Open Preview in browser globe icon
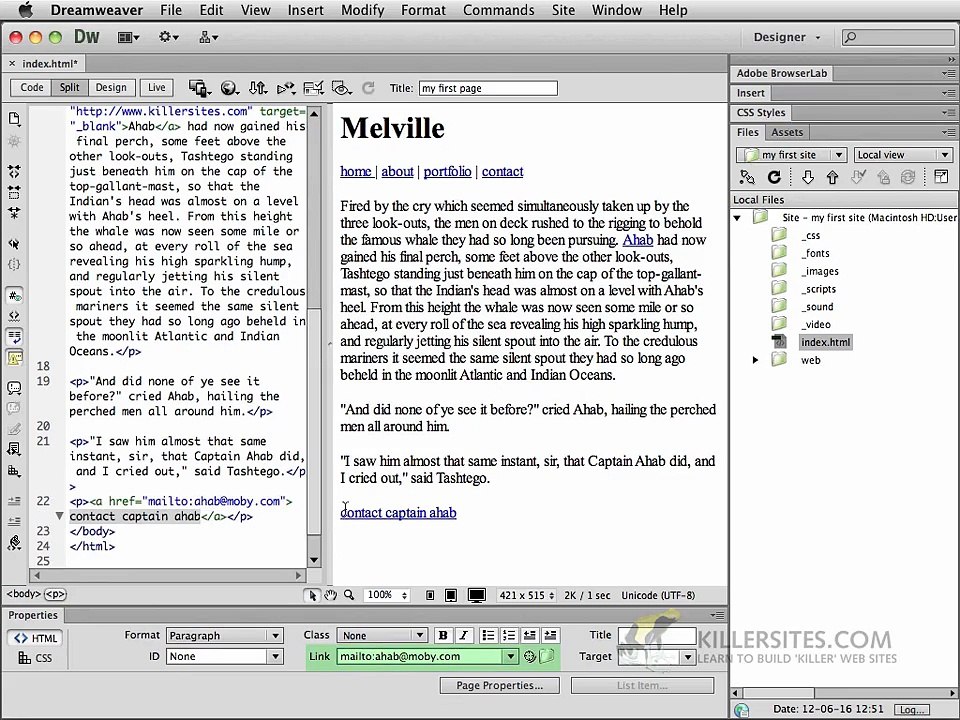Screen dimensions: 960x720 [x=229, y=88]
